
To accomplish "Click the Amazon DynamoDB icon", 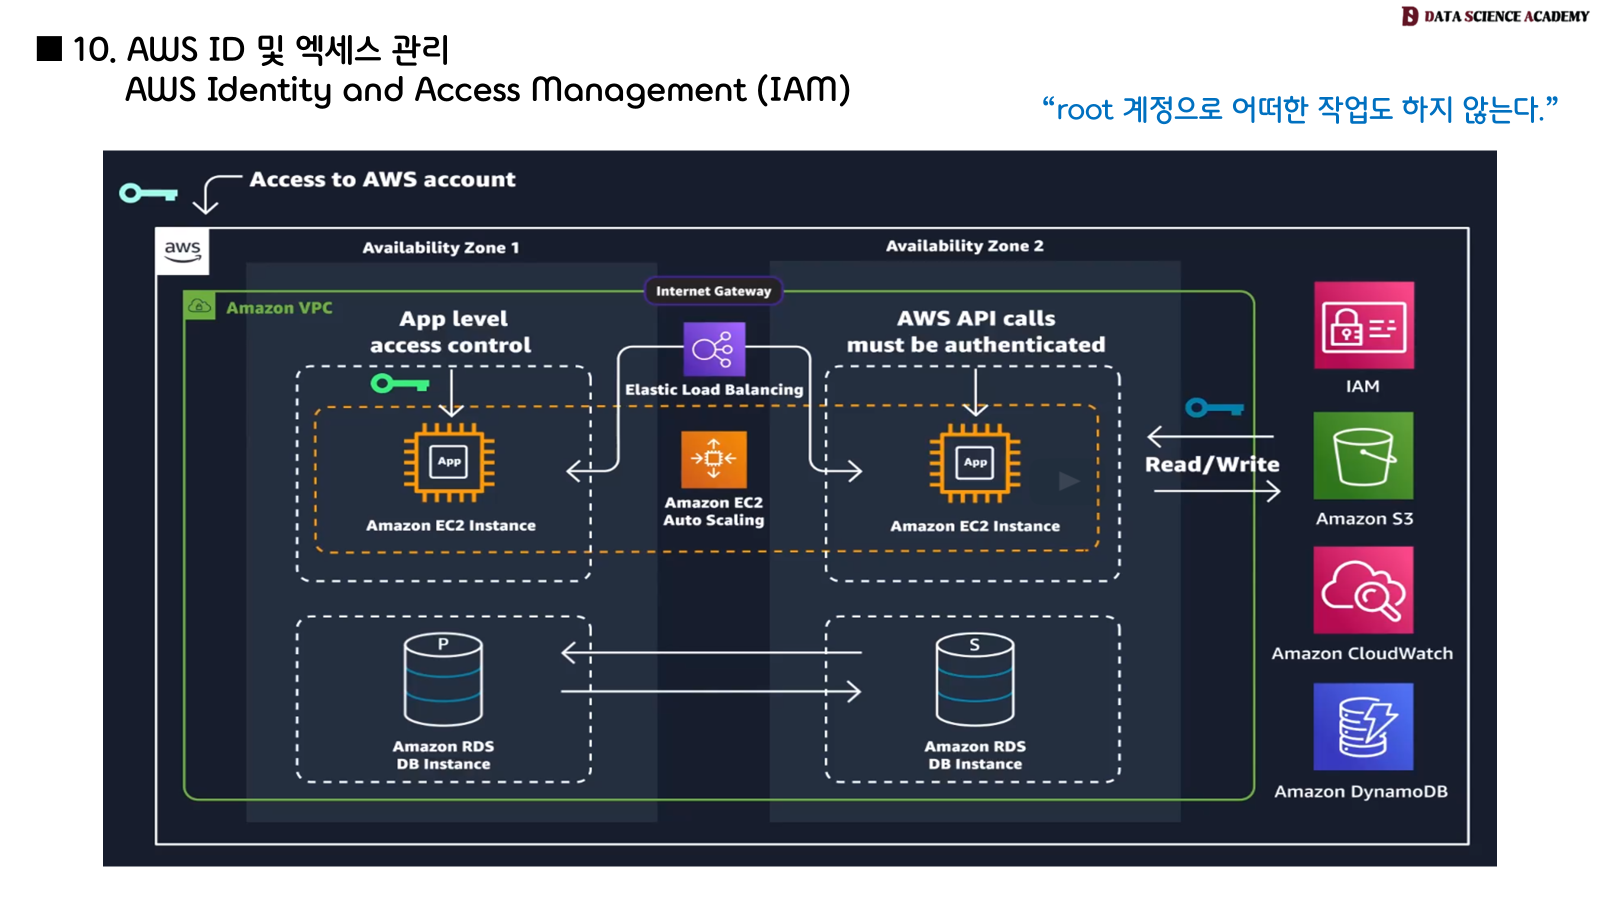I will (x=1363, y=726).
